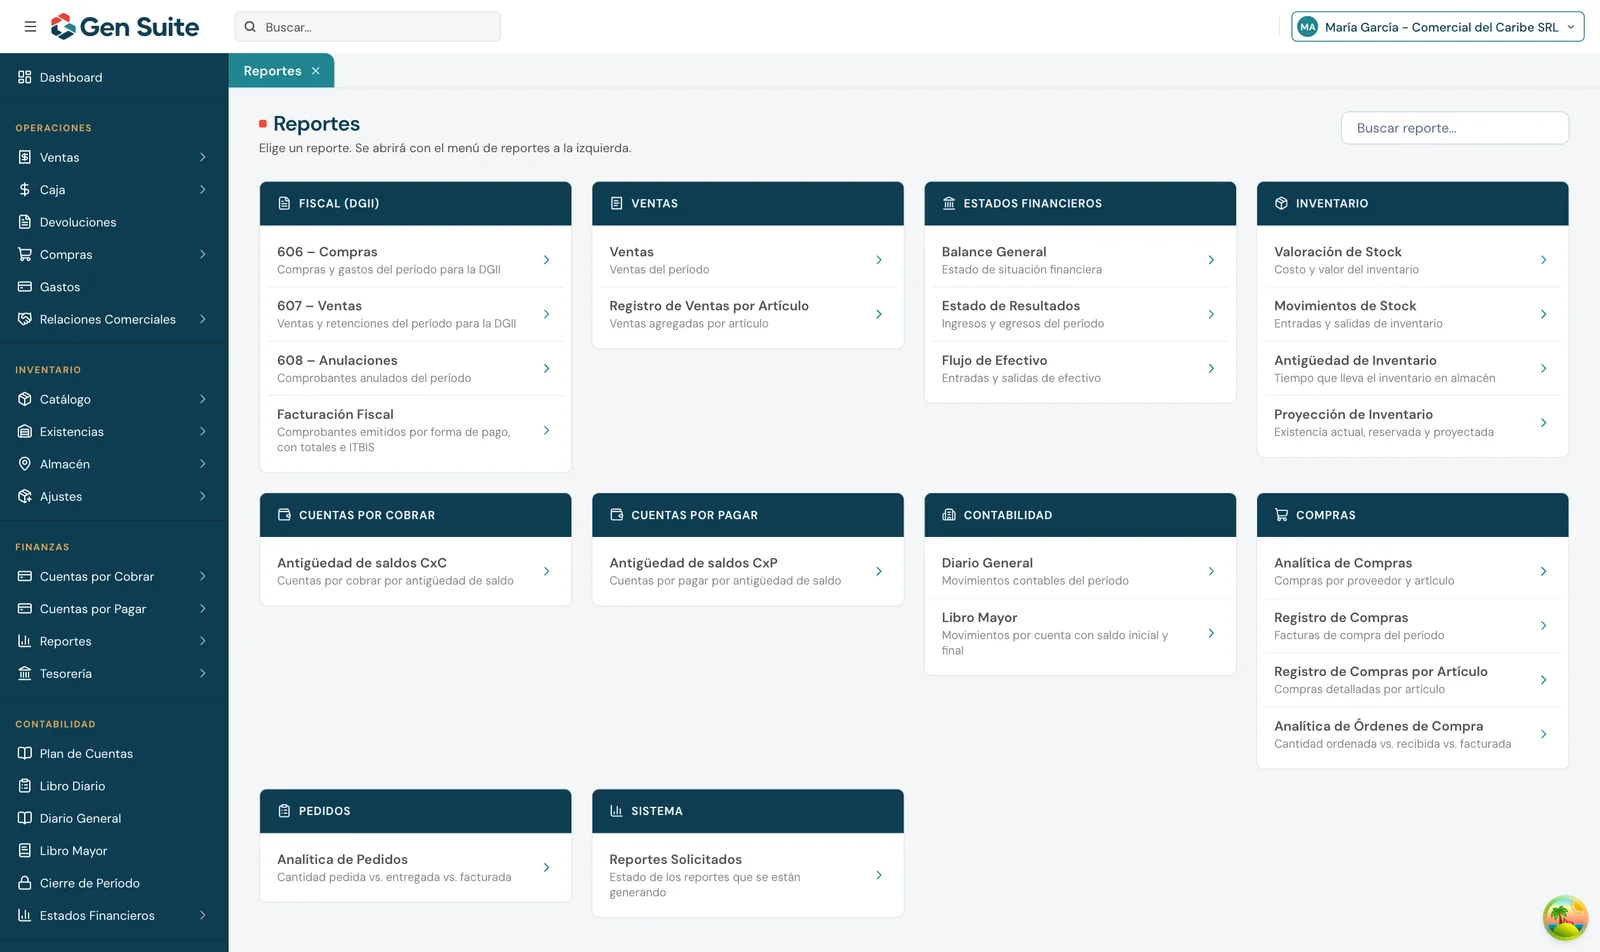Open Analítica de Órdenes de Compra
This screenshot has height=952, width=1600.
[1412, 734]
